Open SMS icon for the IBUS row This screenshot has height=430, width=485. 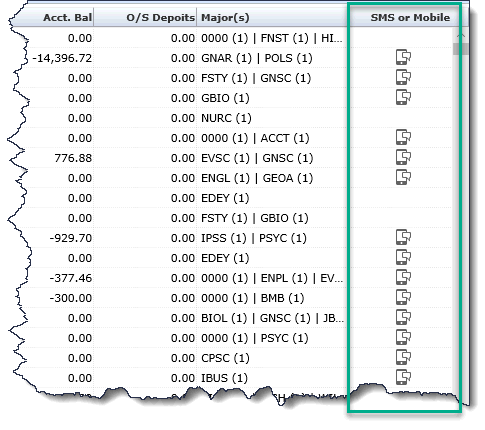(x=403, y=377)
